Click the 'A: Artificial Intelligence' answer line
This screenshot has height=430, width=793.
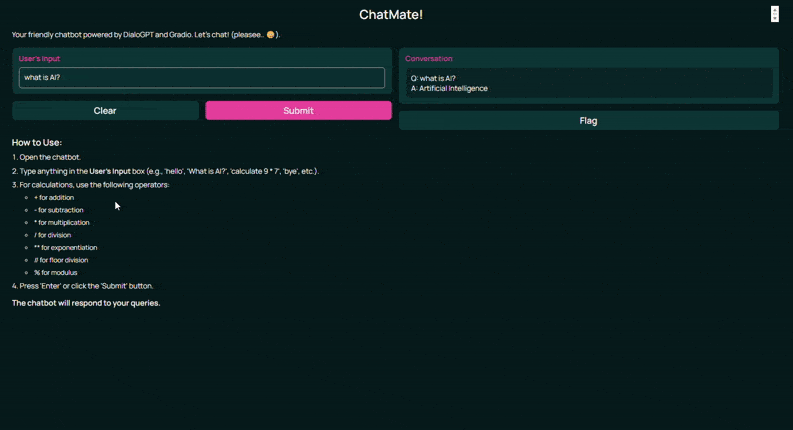coord(449,89)
